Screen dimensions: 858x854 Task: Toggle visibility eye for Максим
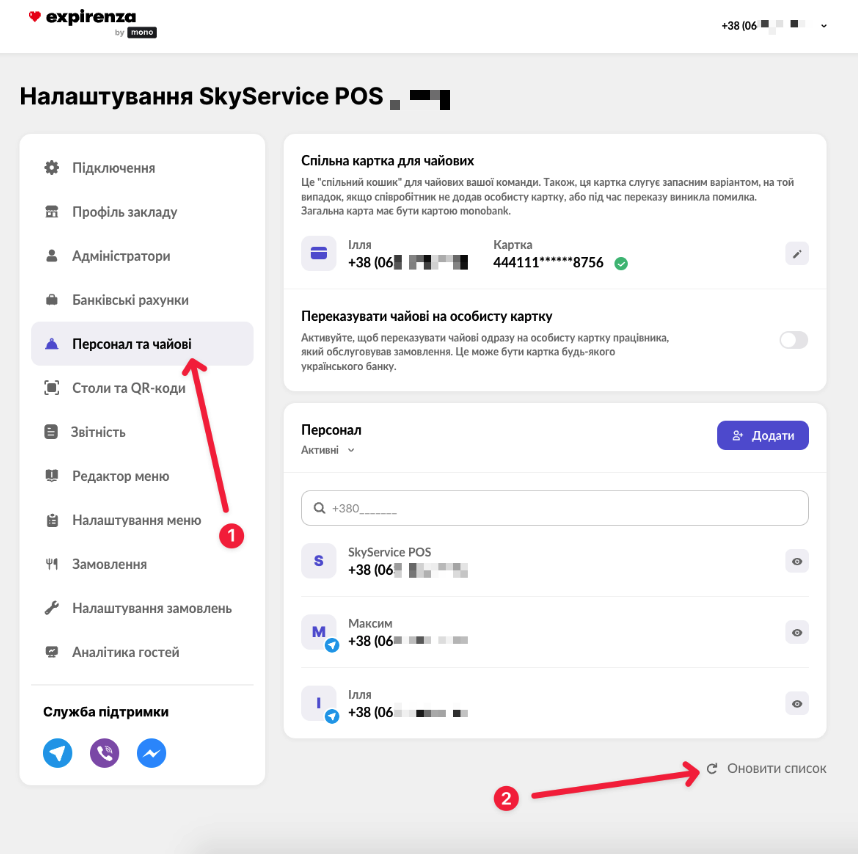click(796, 632)
